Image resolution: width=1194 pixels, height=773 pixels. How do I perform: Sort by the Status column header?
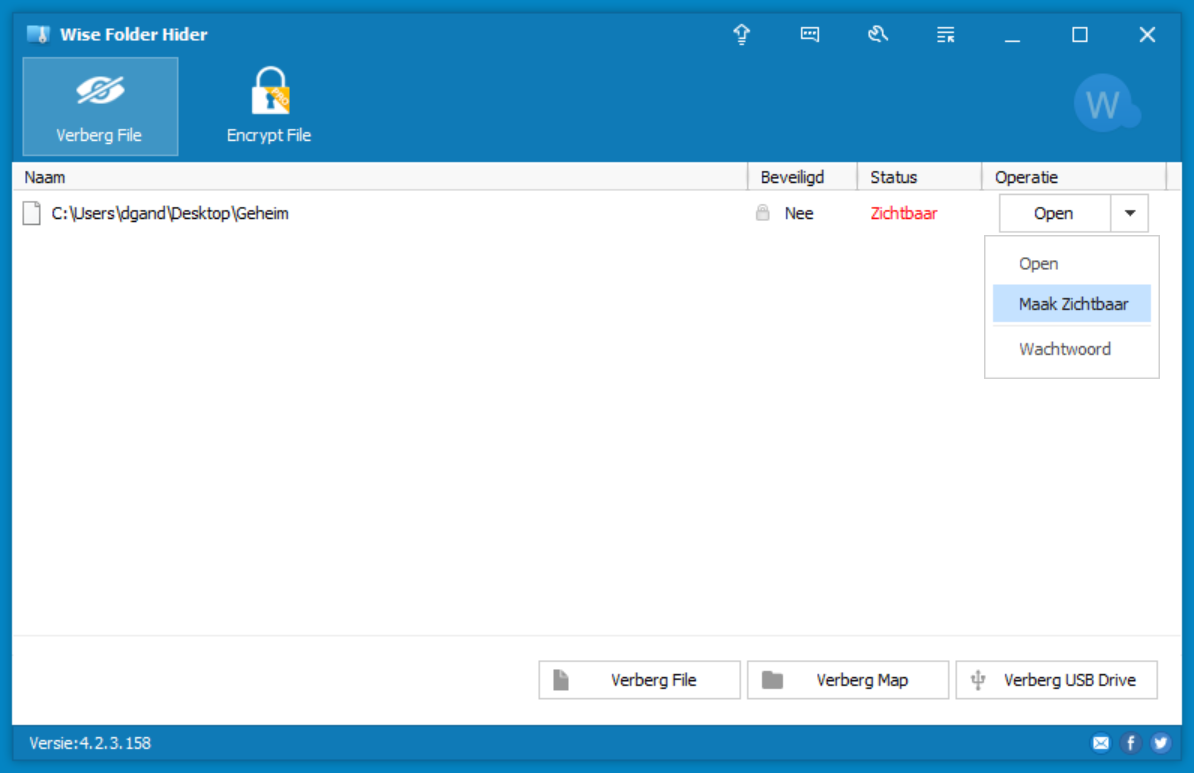click(x=920, y=177)
